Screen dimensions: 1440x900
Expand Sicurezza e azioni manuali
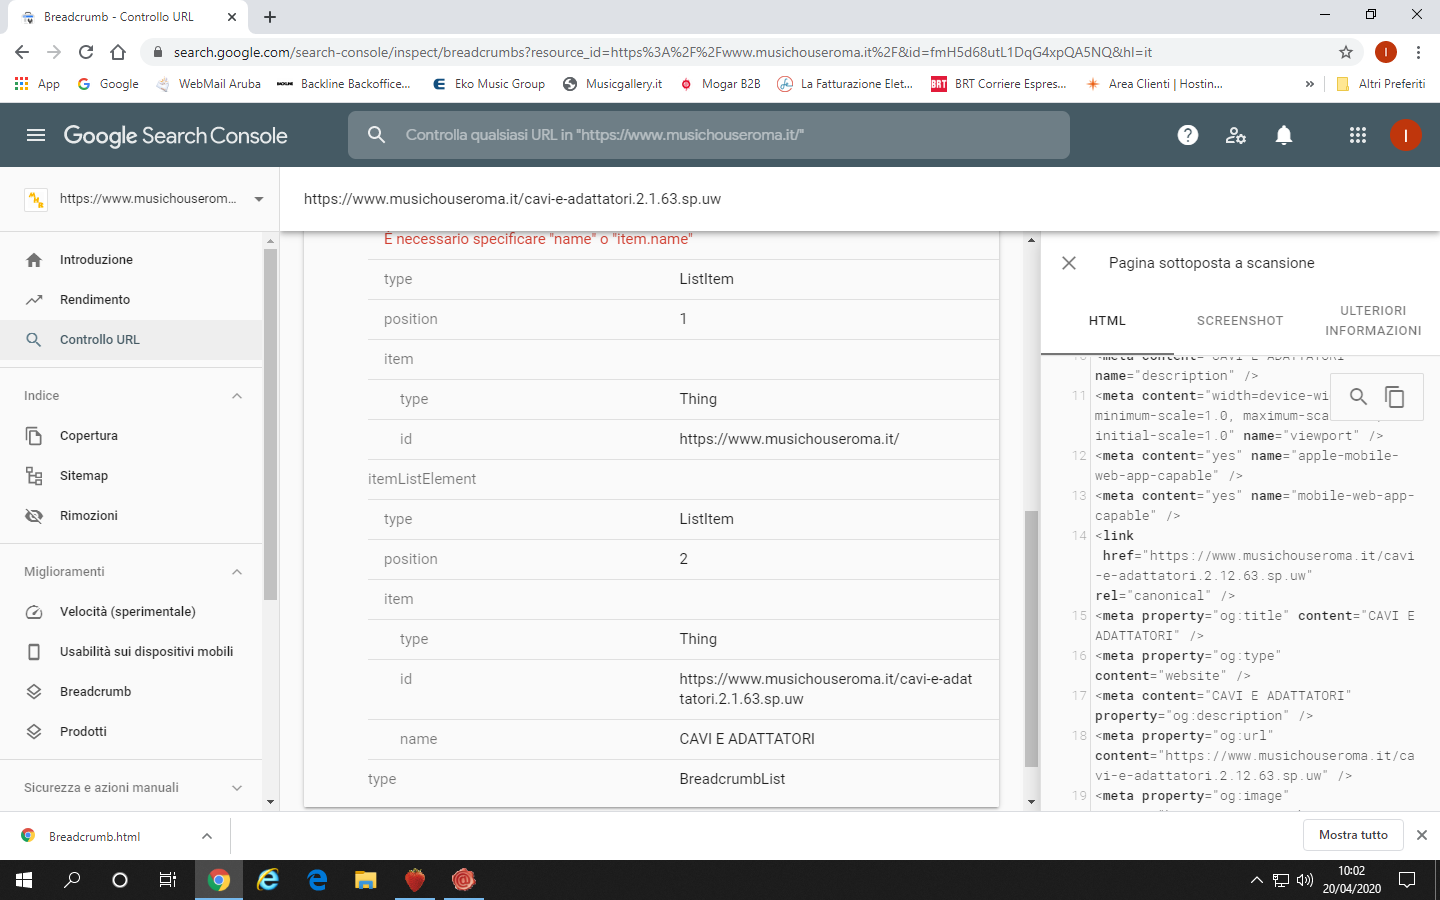237,788
